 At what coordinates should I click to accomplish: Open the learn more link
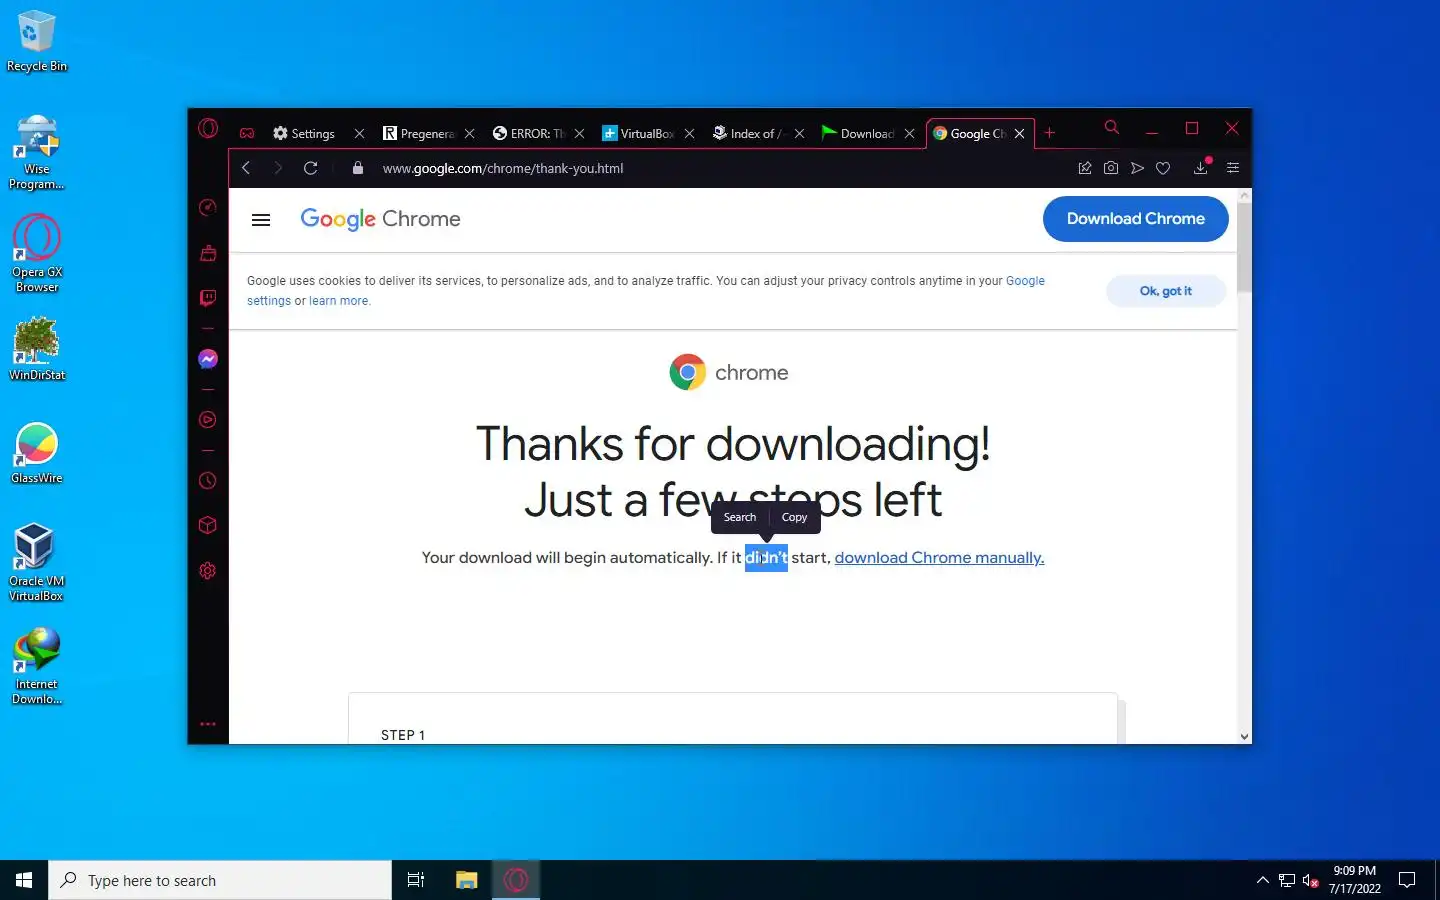click(339, 301)
